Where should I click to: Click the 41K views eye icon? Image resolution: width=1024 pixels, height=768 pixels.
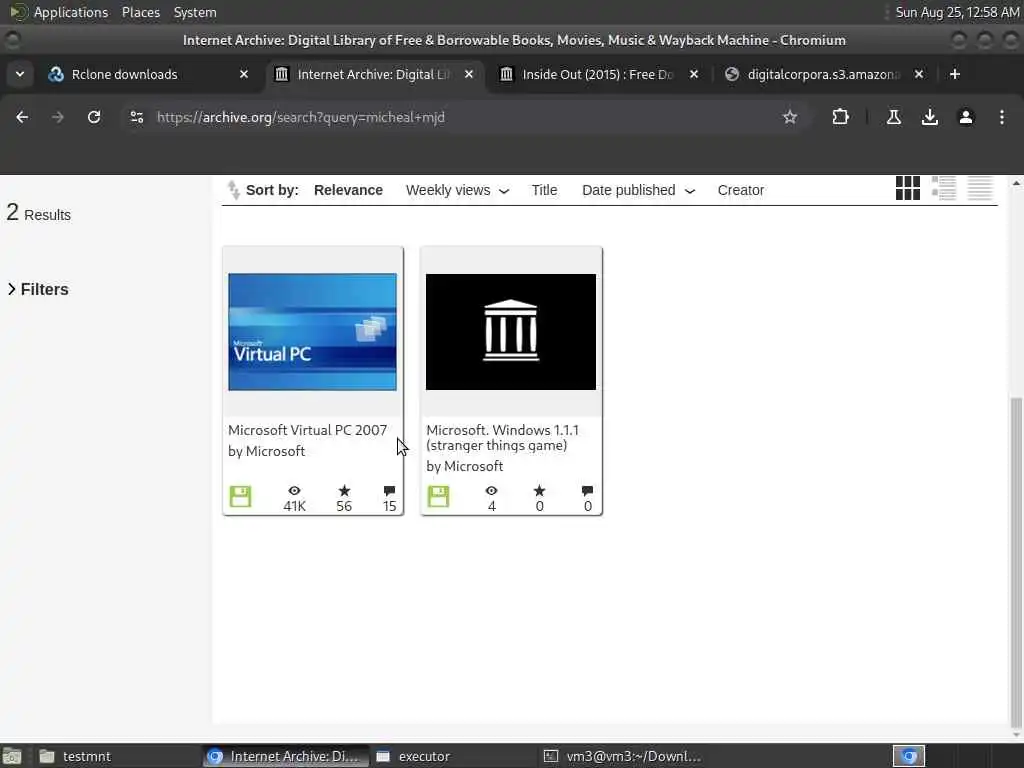(x=295, y=490)
